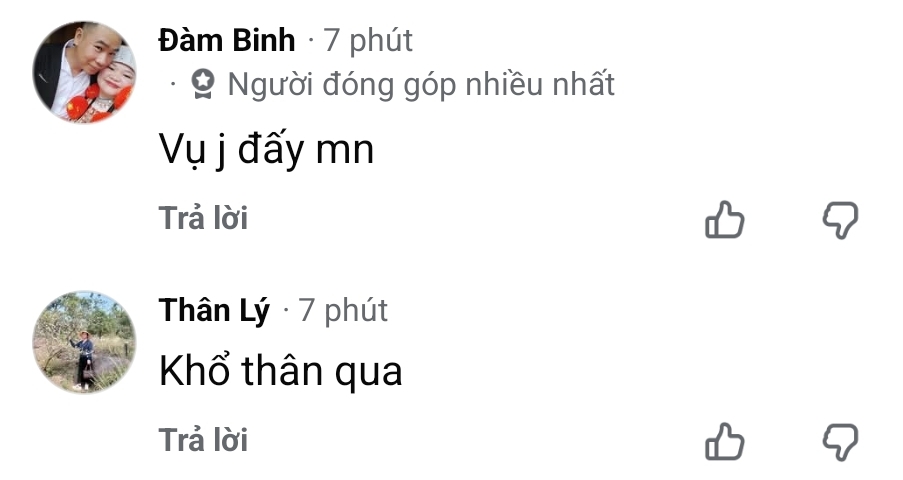
Task: Open Thân Lý's profile from name
Action: pos(214,311)
